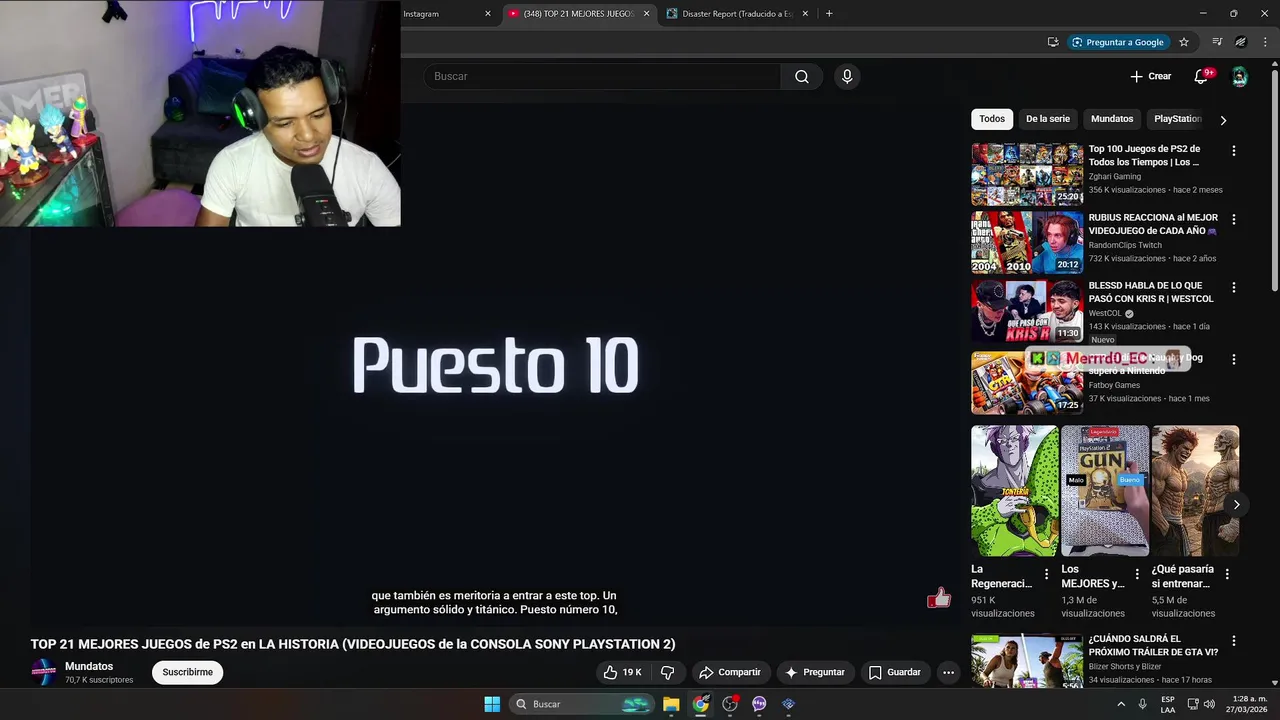Viewport: 1280px width, 720px height.
Task: Click the Chrome icon in the taskbar
Action: pos(701,704)
